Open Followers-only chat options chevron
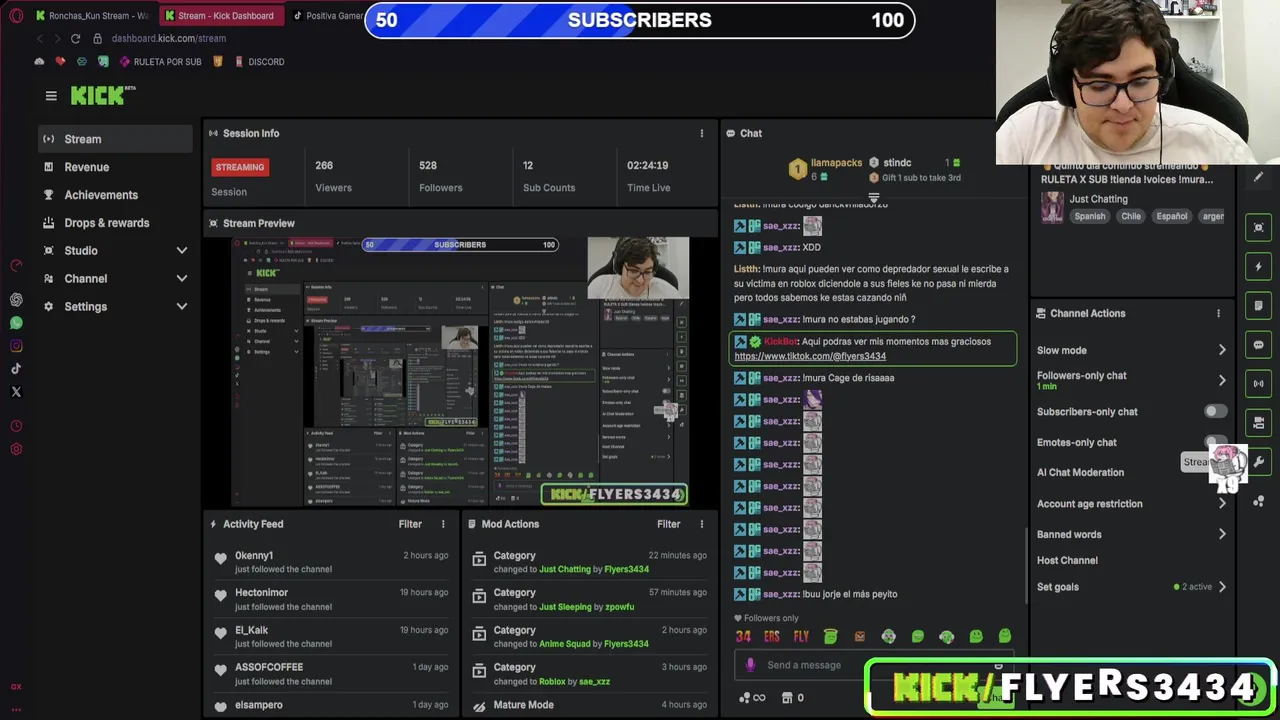 tap(1221, 380)
